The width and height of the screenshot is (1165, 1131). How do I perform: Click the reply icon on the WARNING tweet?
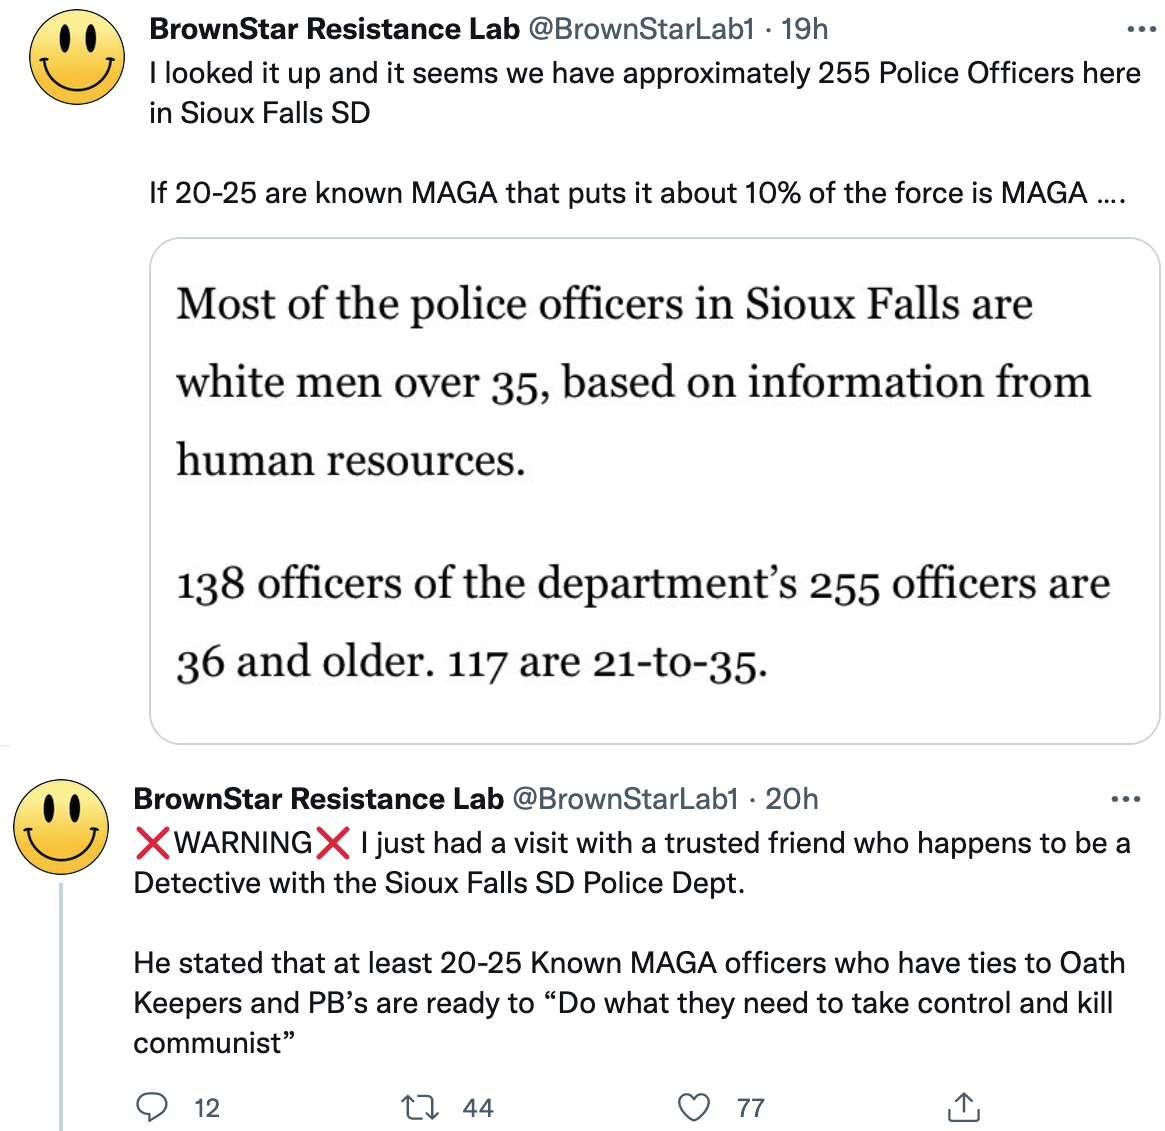[x=152, y=1107]
